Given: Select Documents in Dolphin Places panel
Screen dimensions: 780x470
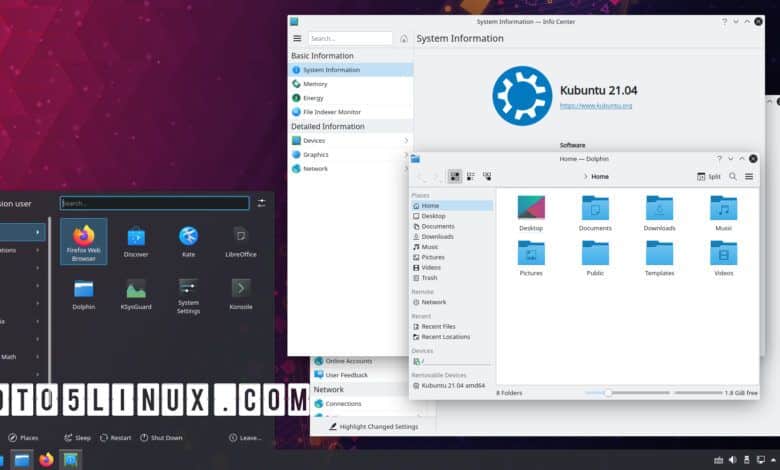Looking at the screenshot, I should (x=452, y=226).
